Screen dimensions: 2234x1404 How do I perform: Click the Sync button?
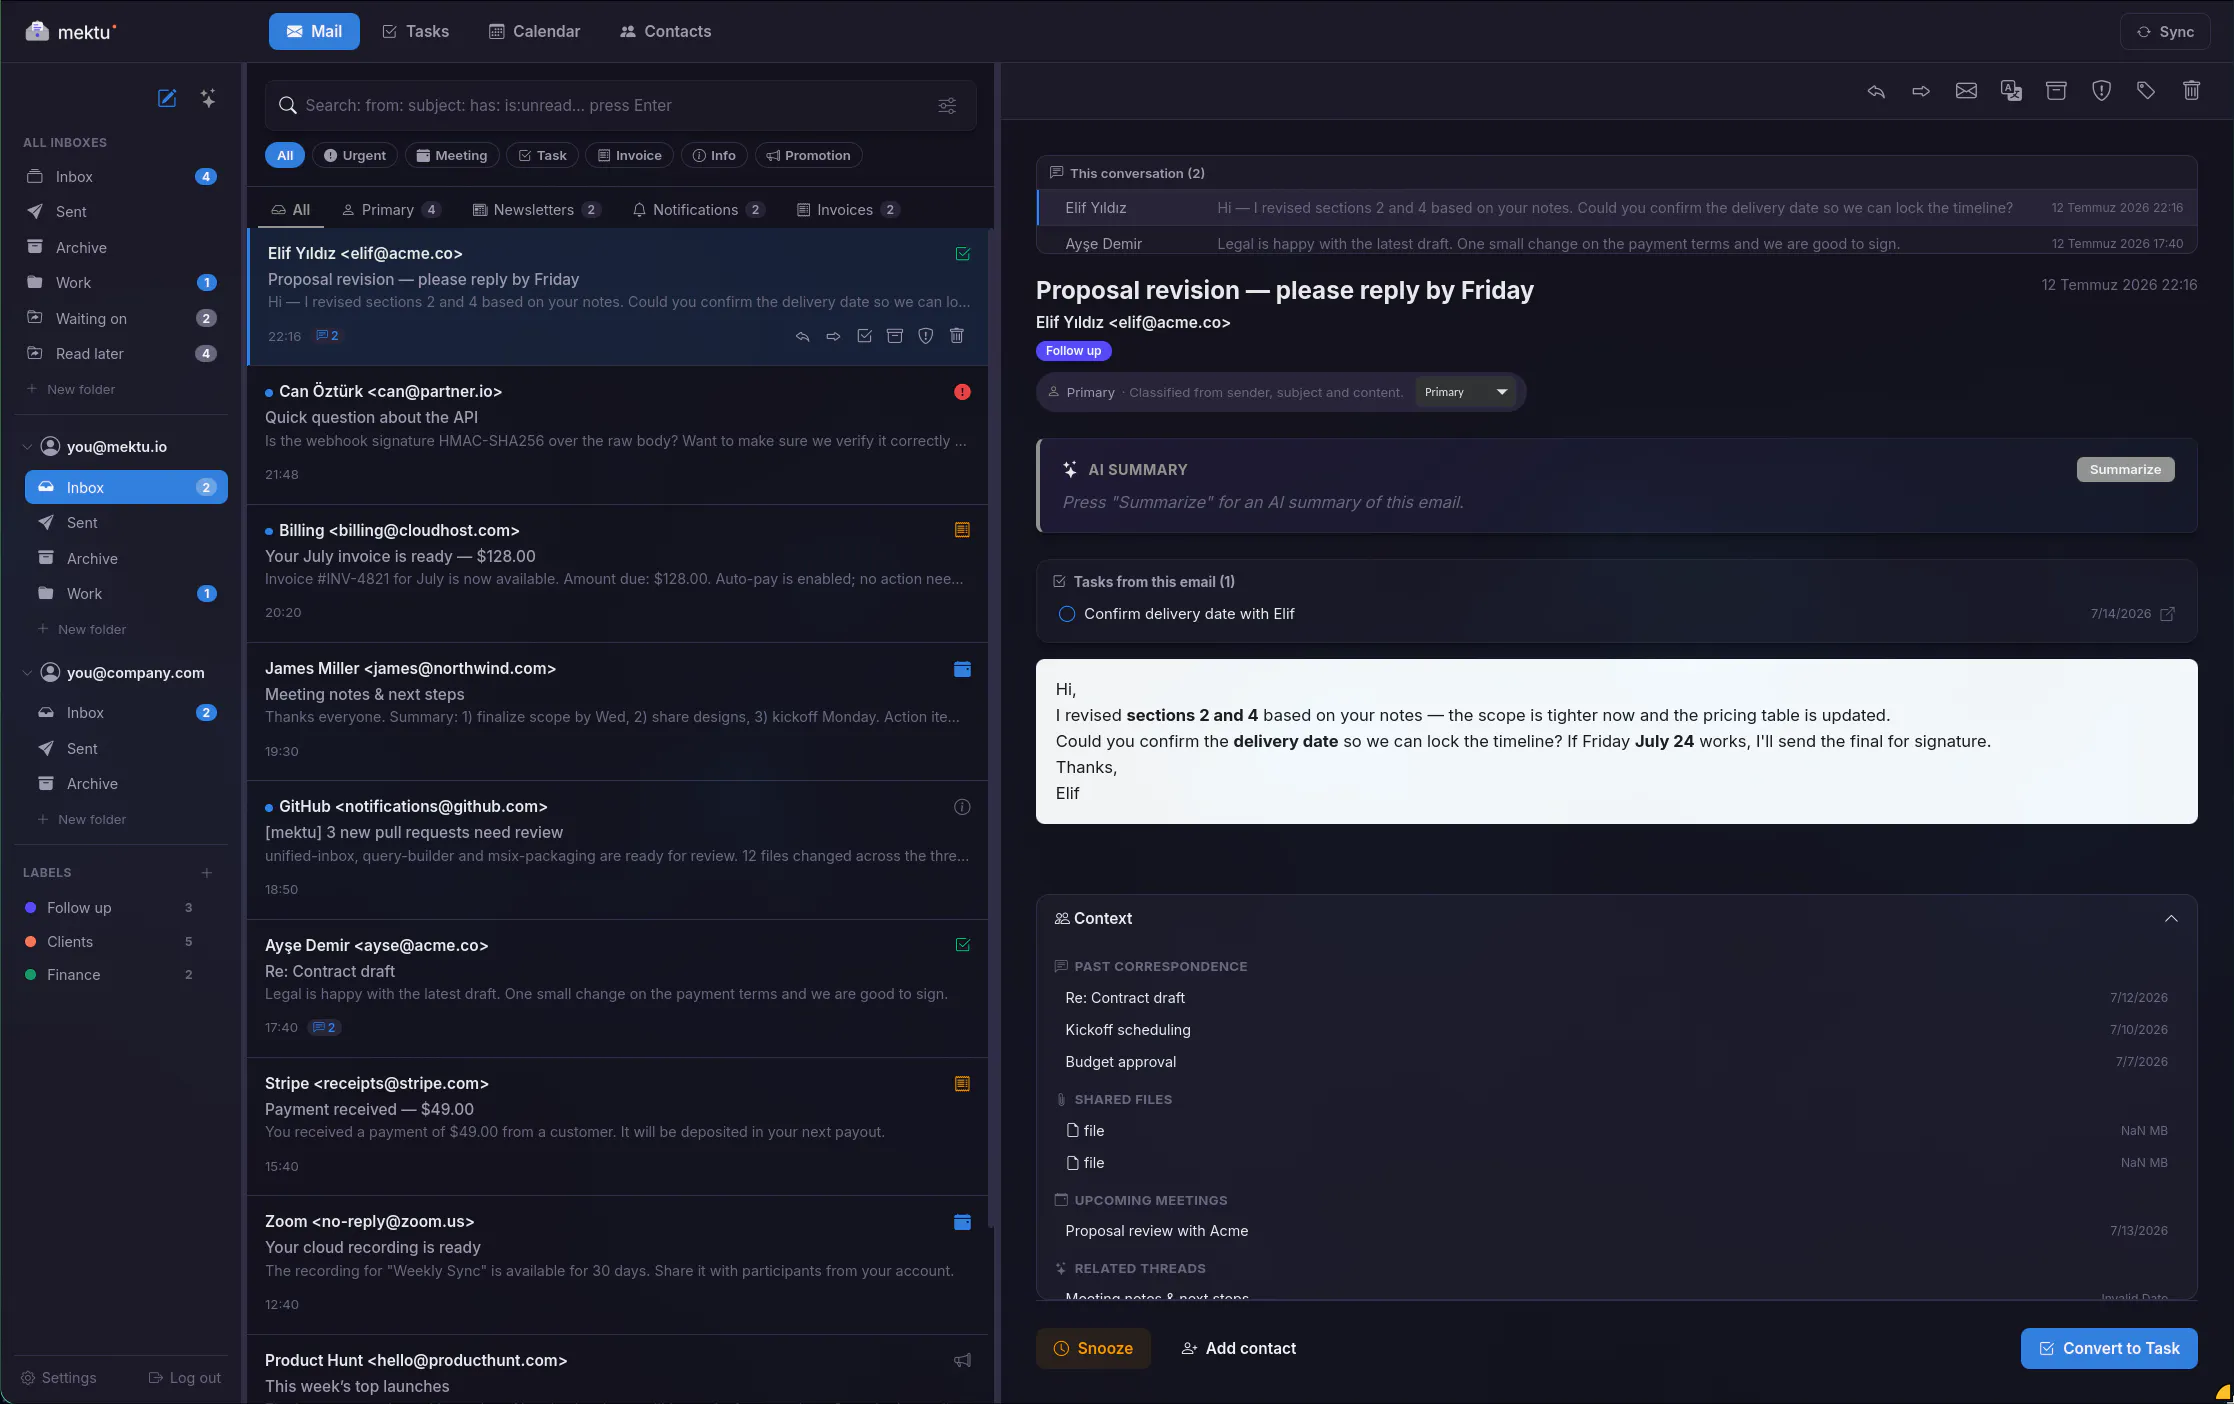[2165, 32]
